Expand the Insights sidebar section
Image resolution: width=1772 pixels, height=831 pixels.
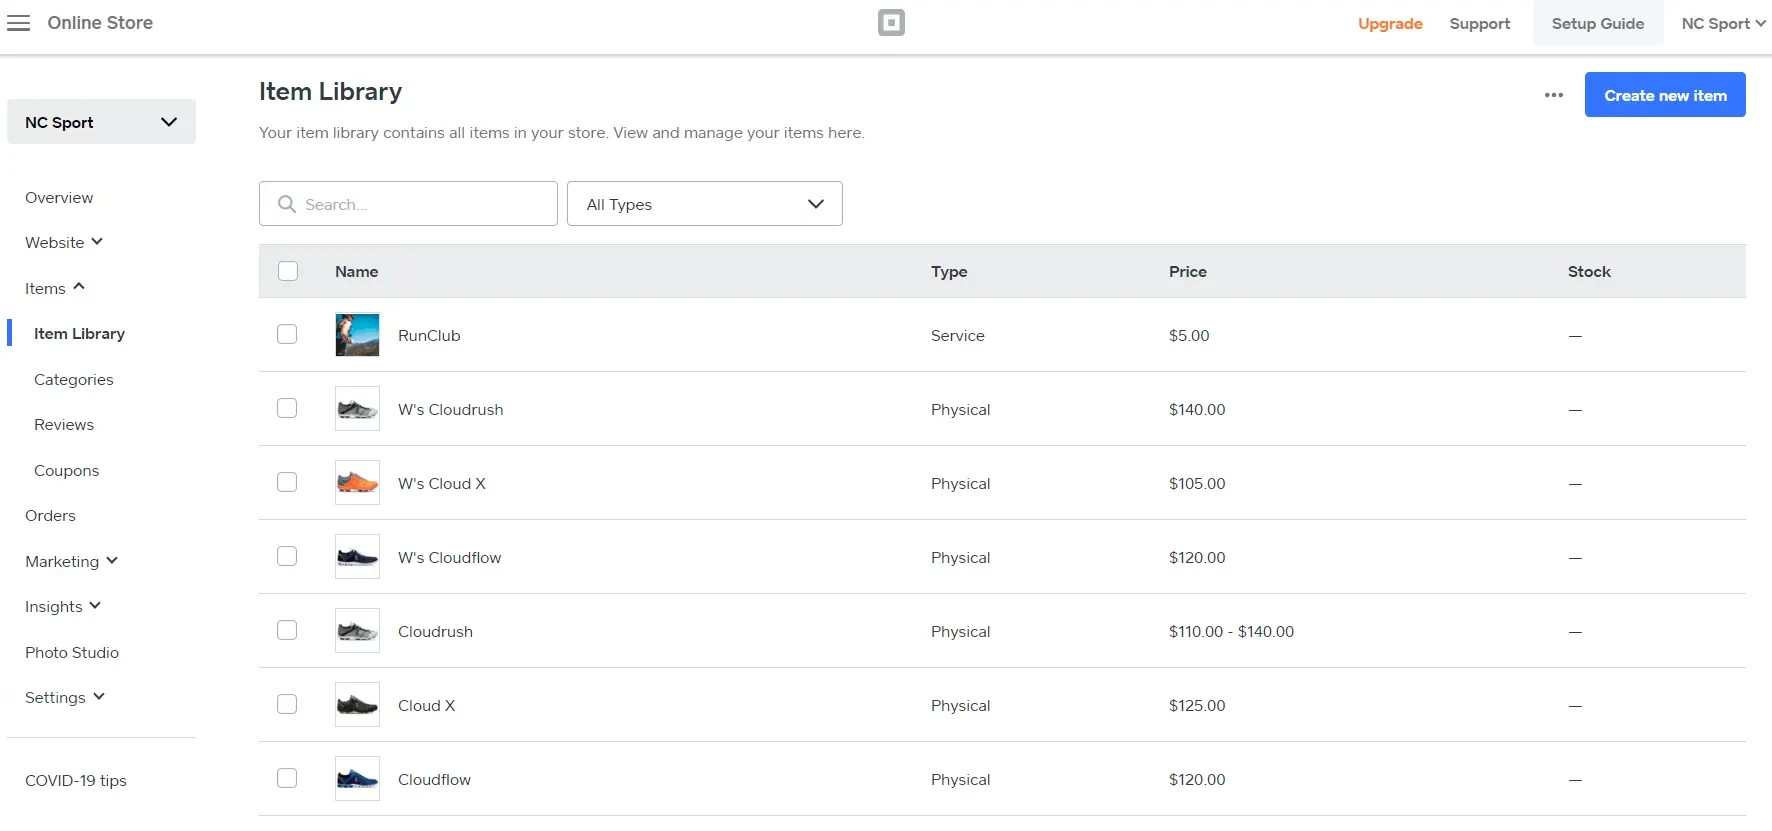[x=63, y=606]
